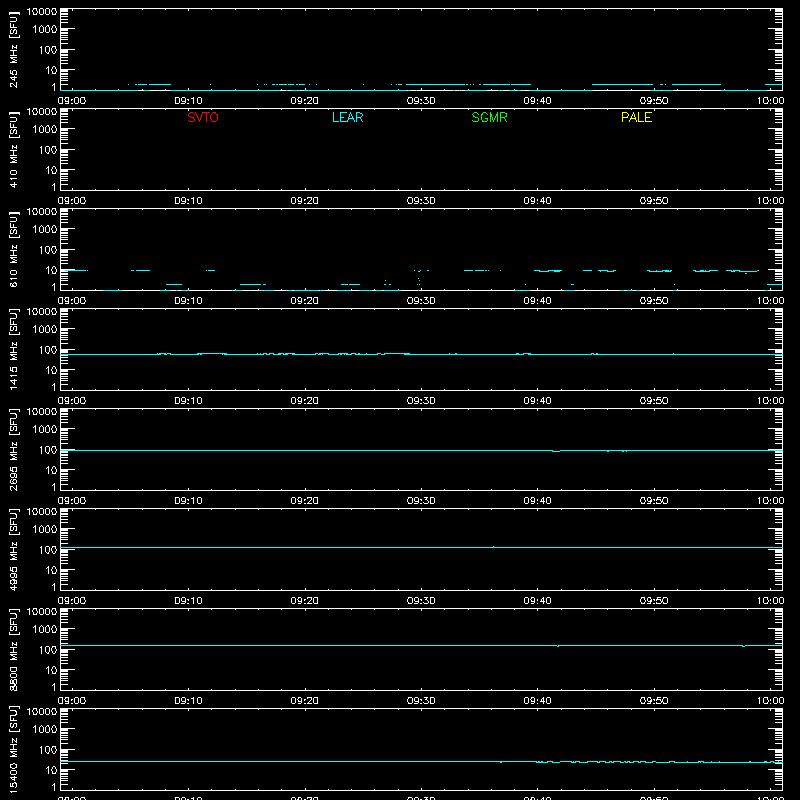Click 09:00 time label under 245 MHz panel
The height and width of the screenshot is (800, 800).
click(72, 101)
